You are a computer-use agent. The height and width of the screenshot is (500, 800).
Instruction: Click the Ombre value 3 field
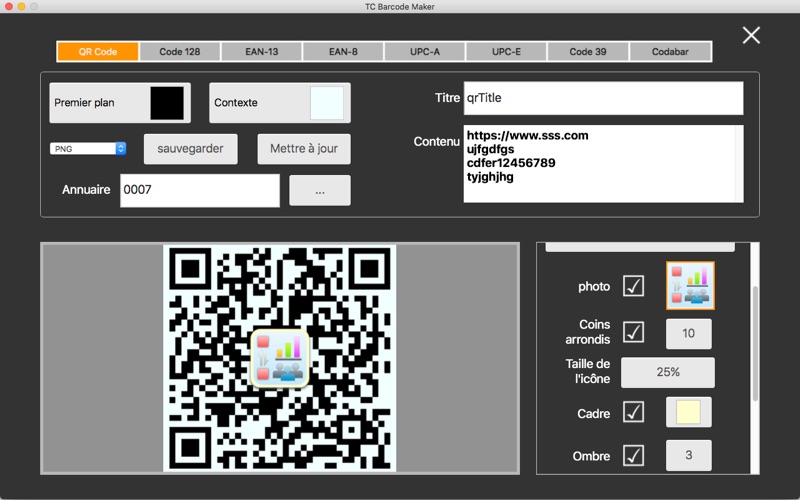pos(688,455)
